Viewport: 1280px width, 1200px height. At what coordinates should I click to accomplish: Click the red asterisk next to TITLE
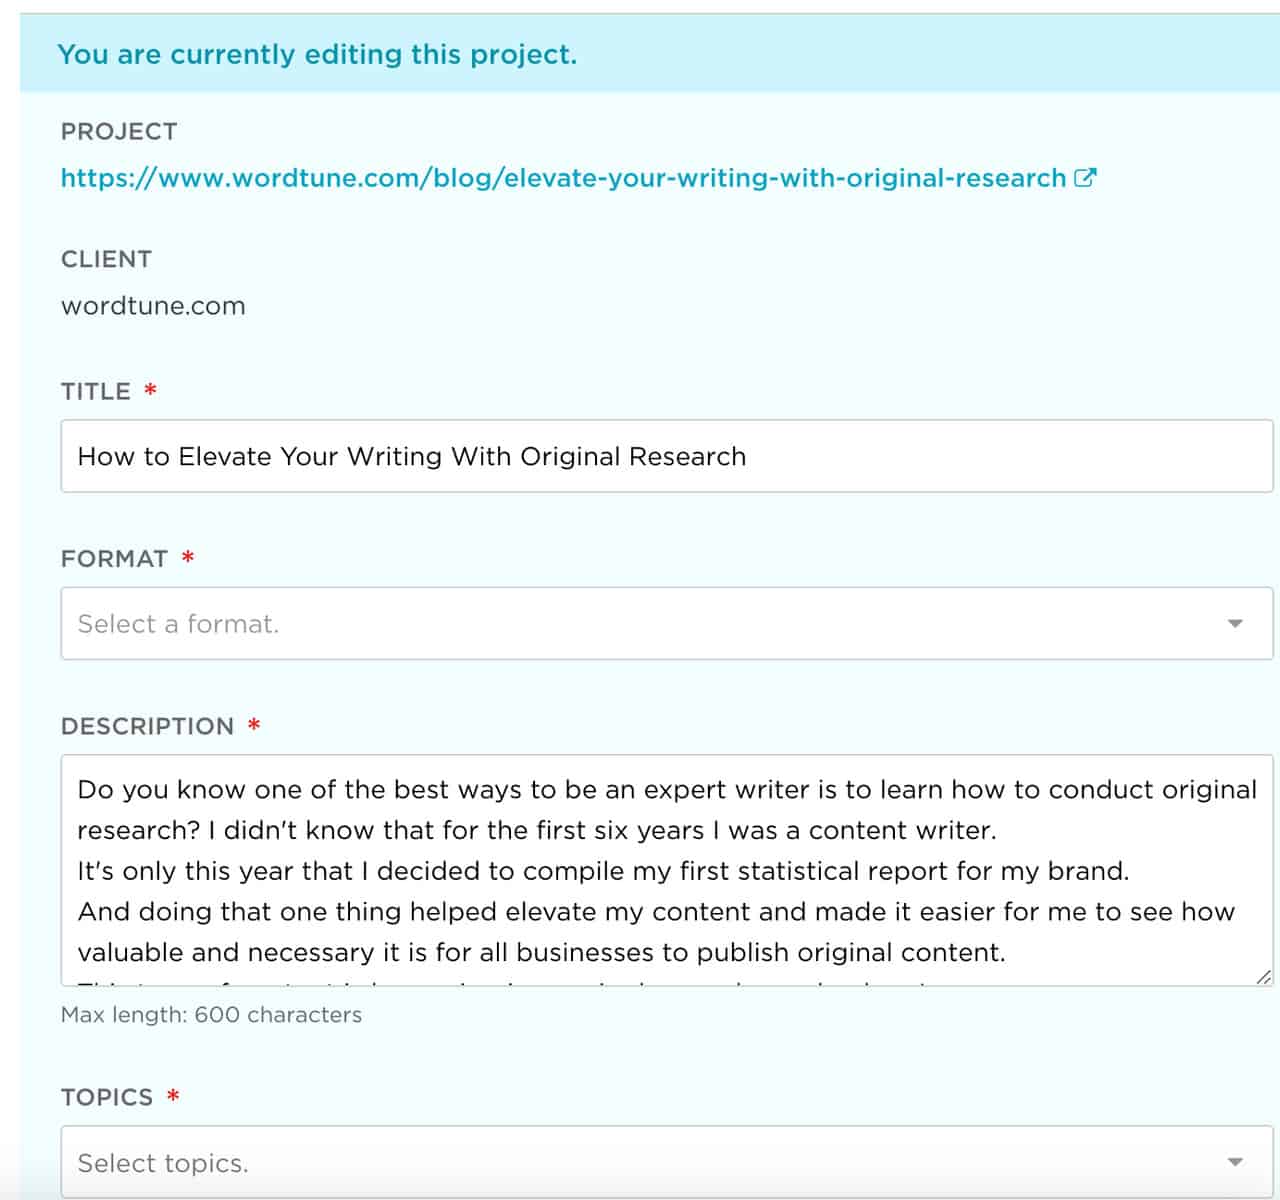pos(148,391)
